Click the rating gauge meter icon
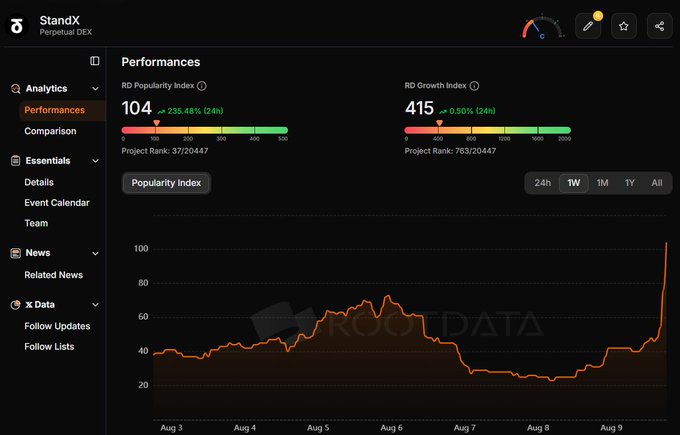The image size is (680, 435). click(542, 28)
